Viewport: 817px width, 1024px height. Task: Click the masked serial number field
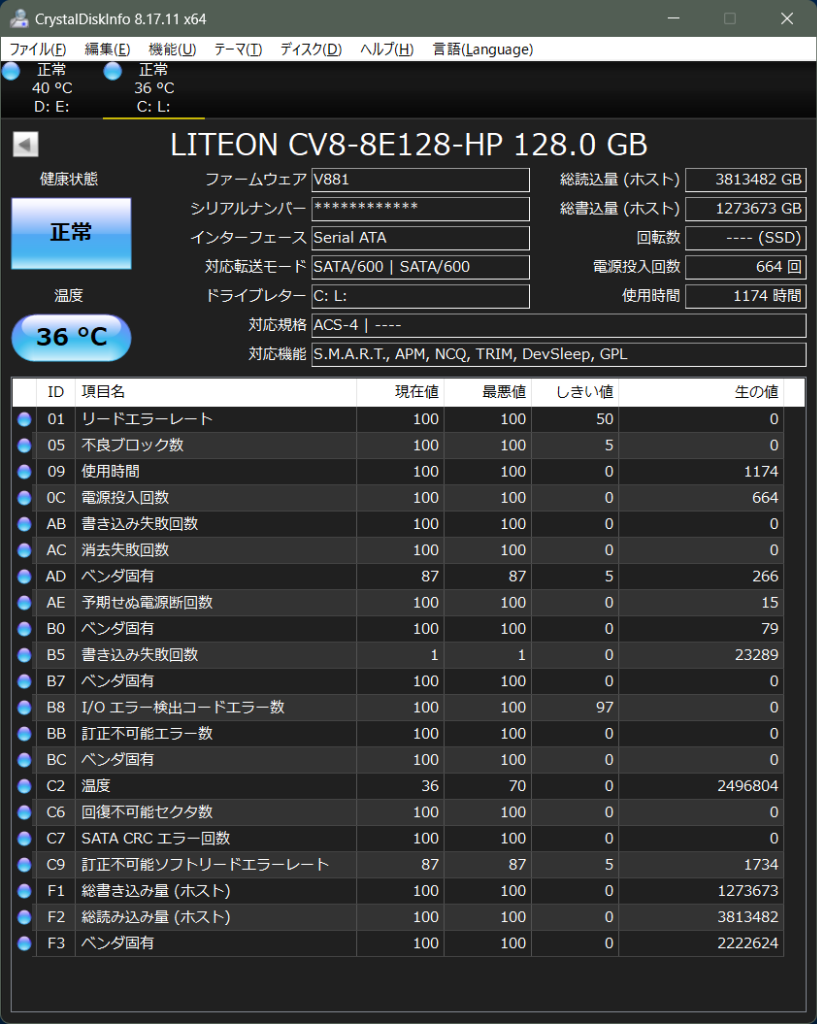coord(420,208)
